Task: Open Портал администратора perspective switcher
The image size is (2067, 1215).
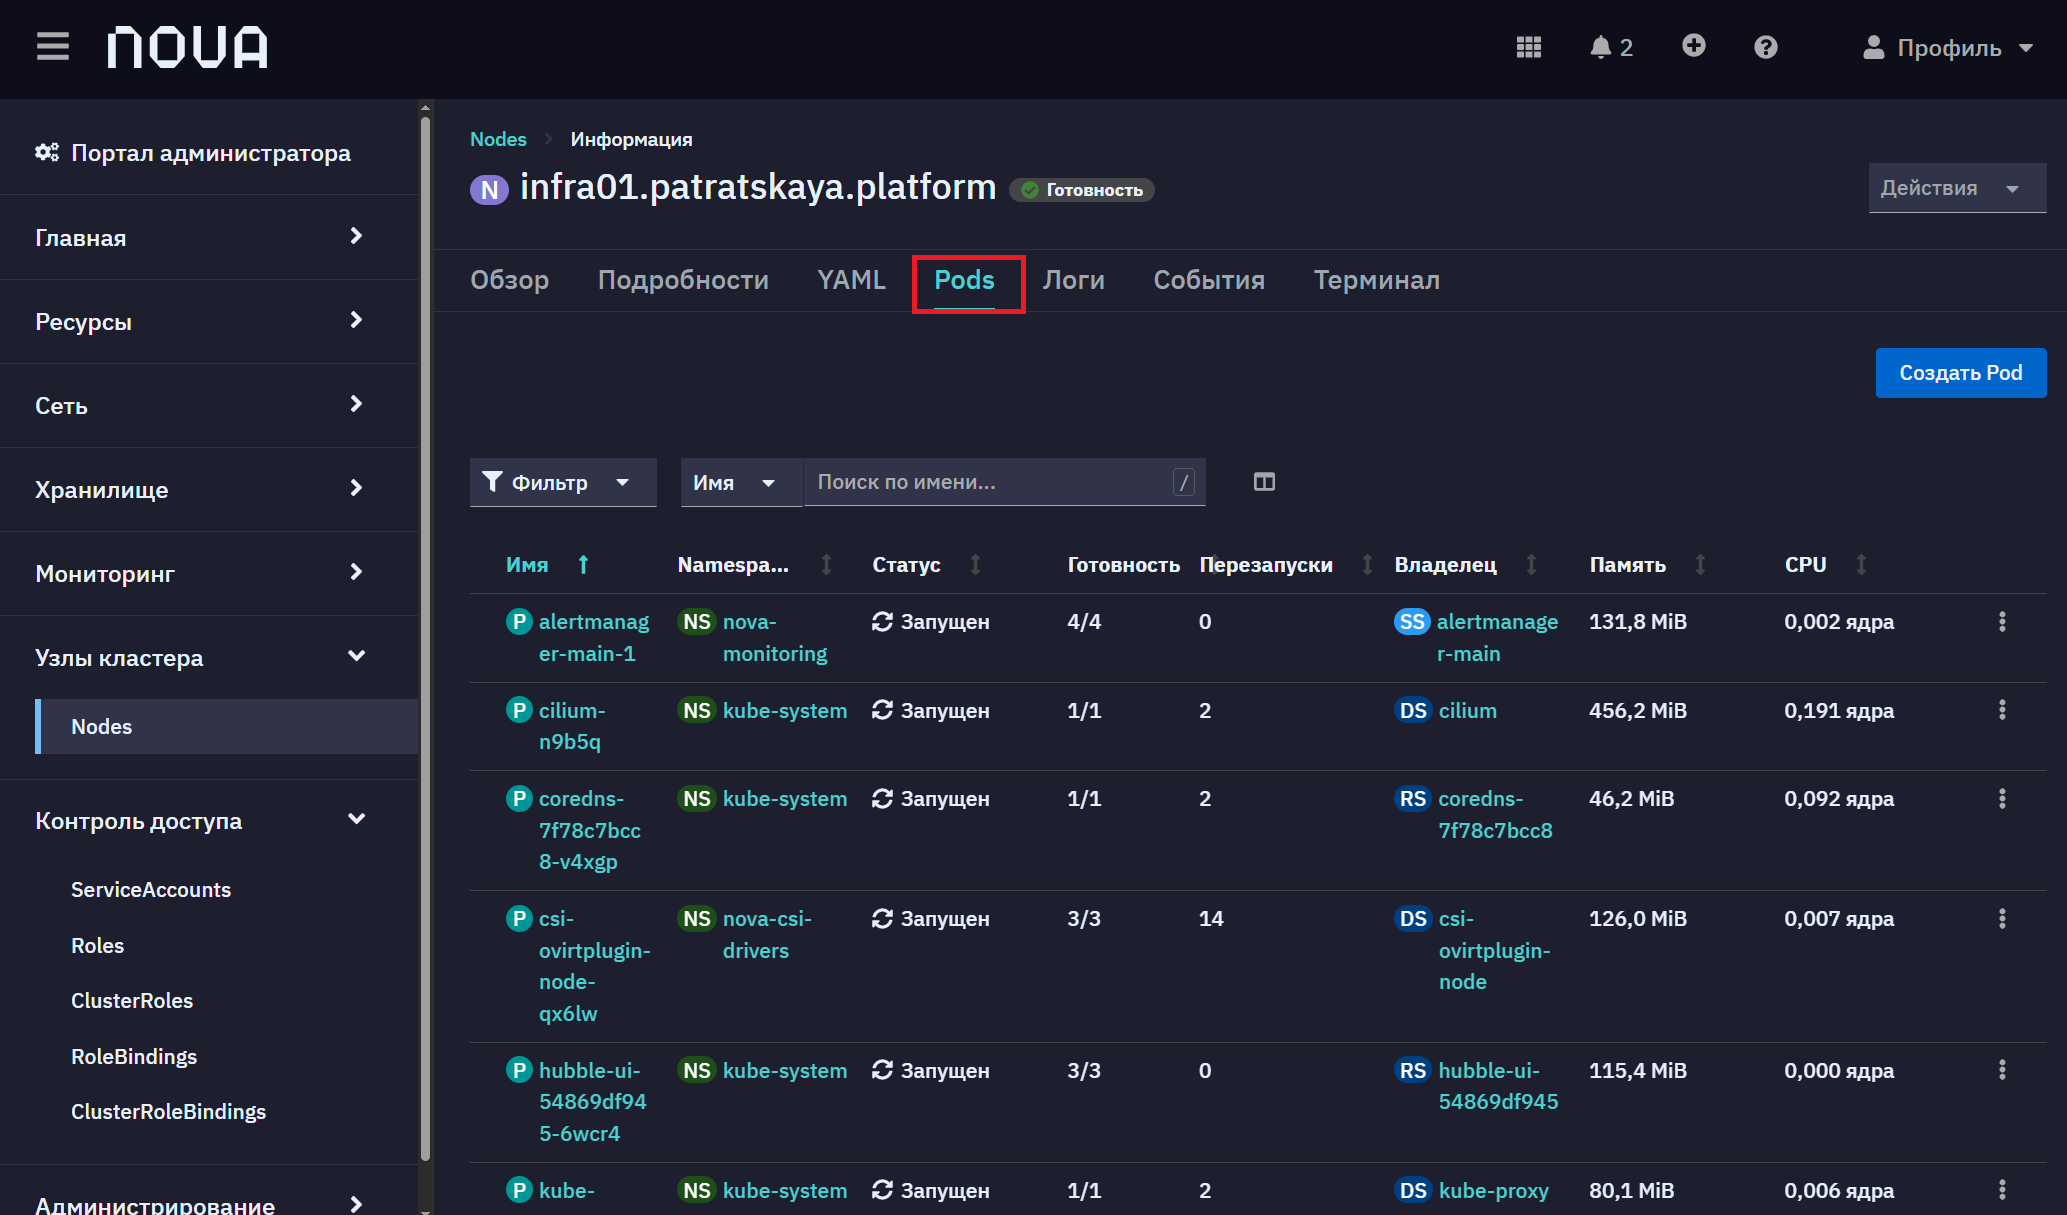Action: click(x=193, y=153)
